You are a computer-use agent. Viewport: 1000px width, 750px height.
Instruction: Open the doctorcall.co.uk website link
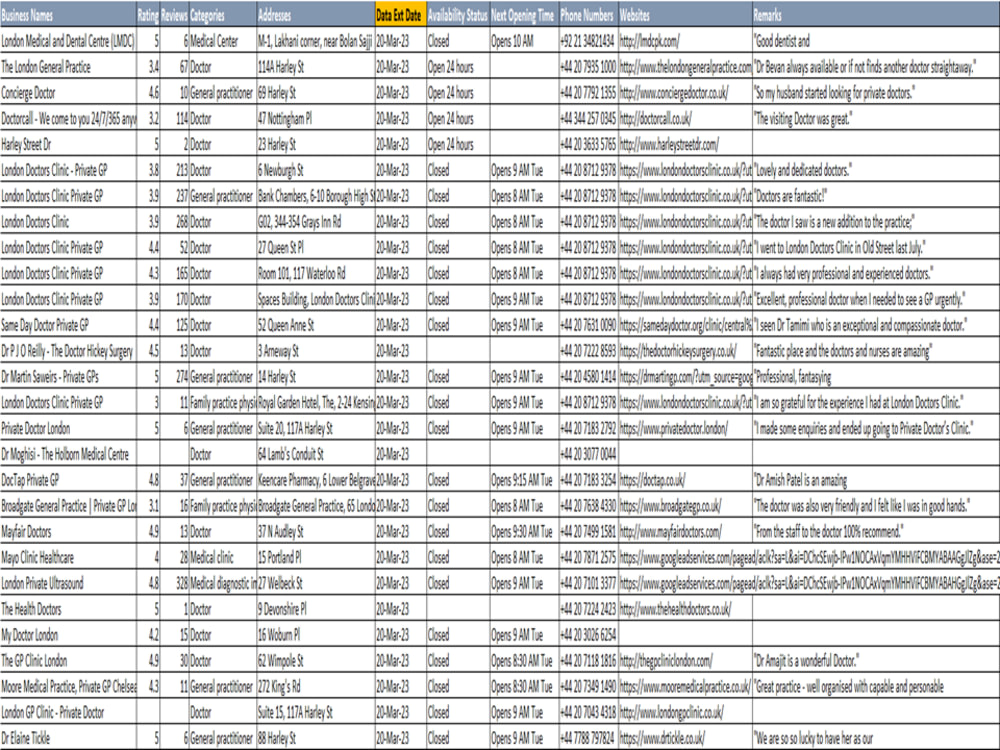pyautogui.click(x=660, y=119)
